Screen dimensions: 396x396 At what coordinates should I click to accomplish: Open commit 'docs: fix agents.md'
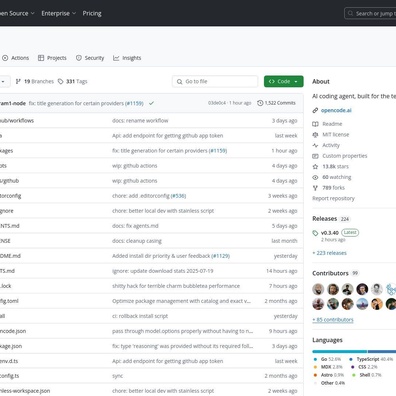[x=135, y=226]
